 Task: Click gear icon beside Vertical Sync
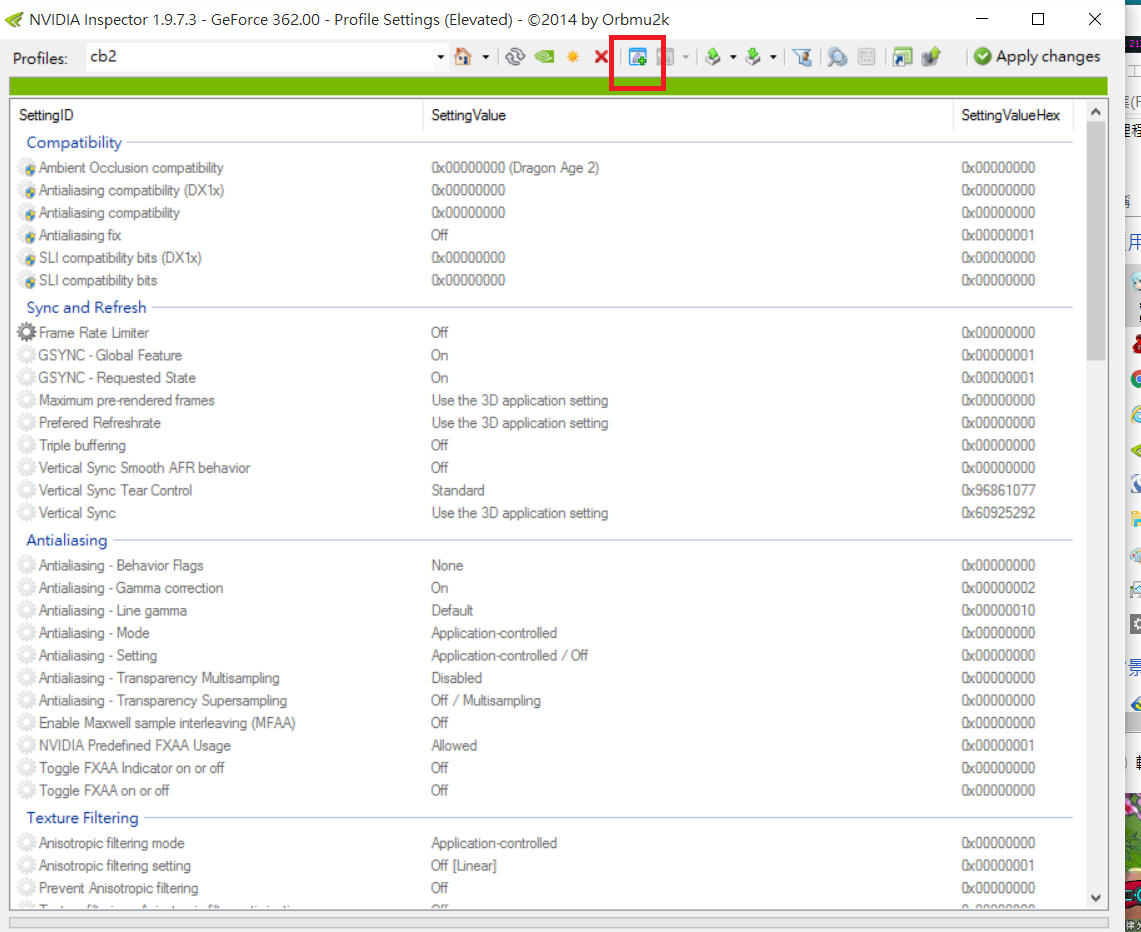[x=26, y=513]
